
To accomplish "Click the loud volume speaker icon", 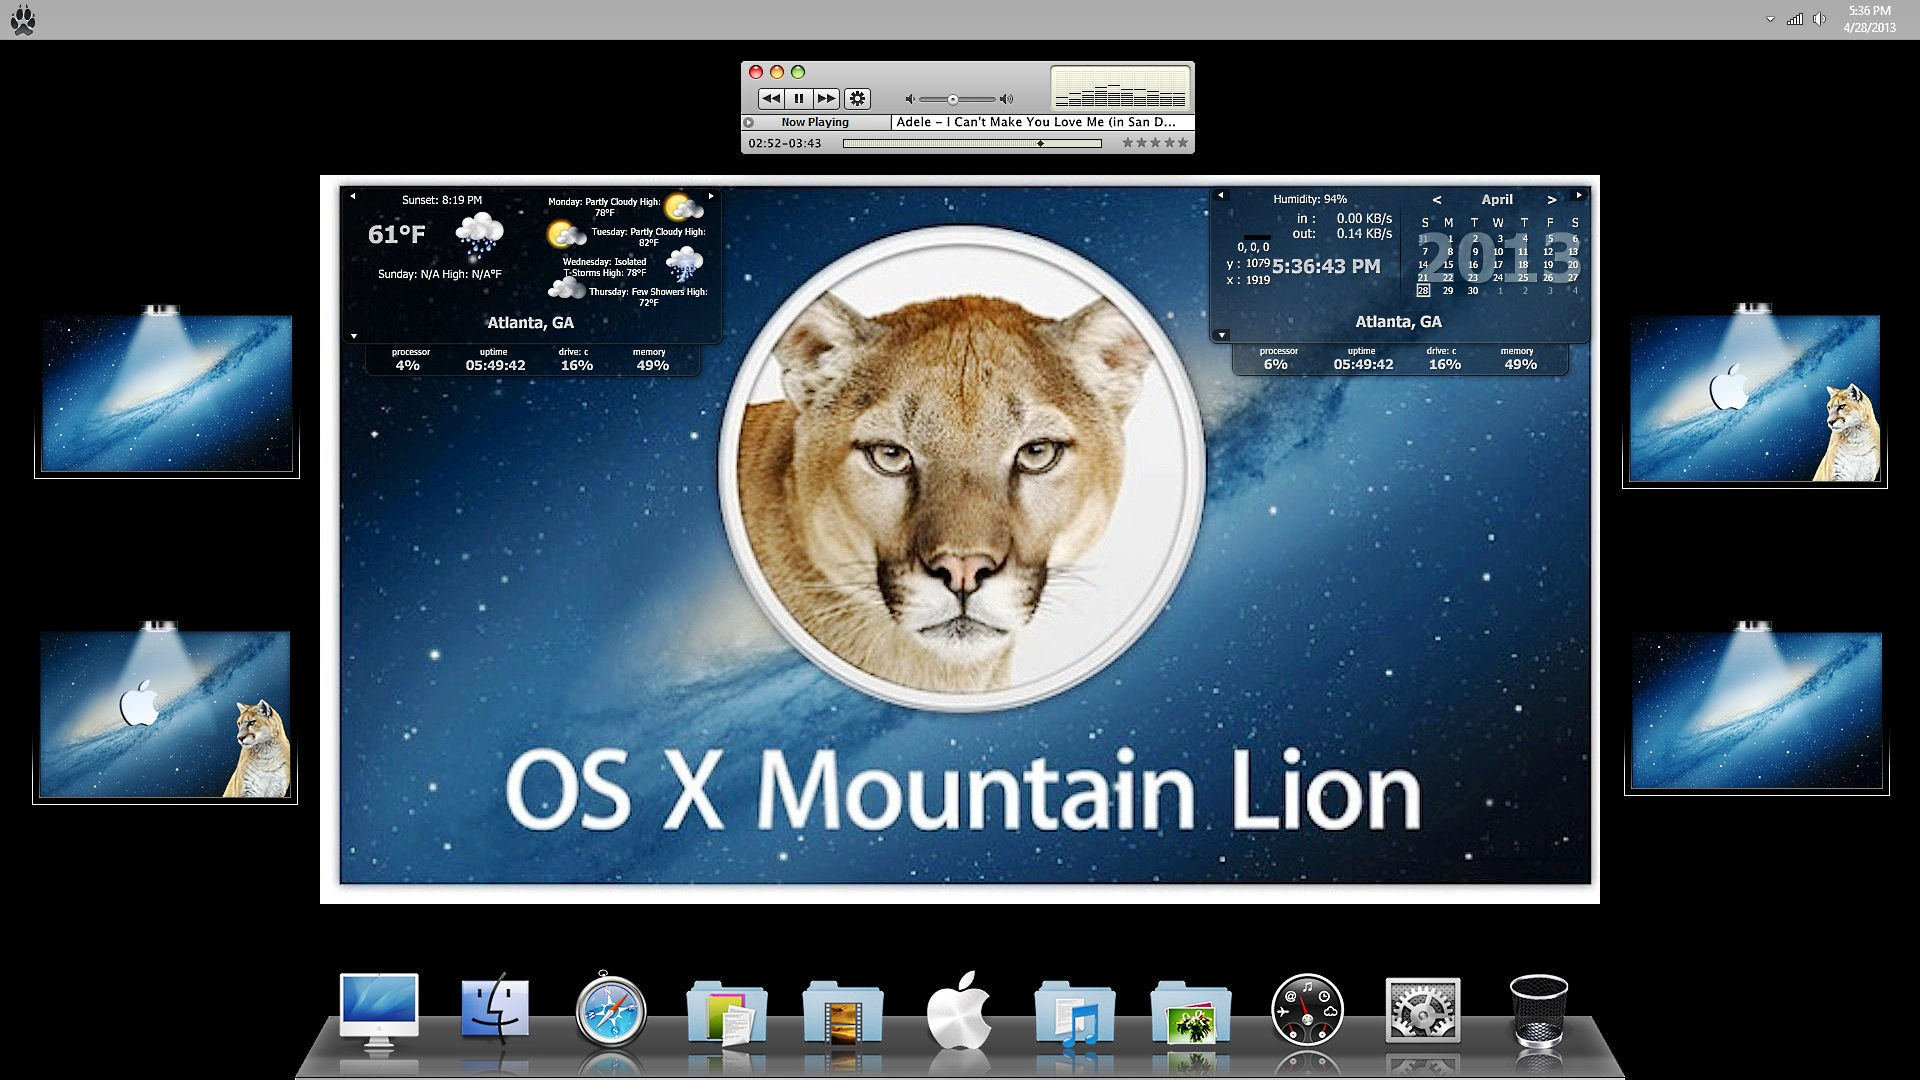I will (x=1006, y=99).
